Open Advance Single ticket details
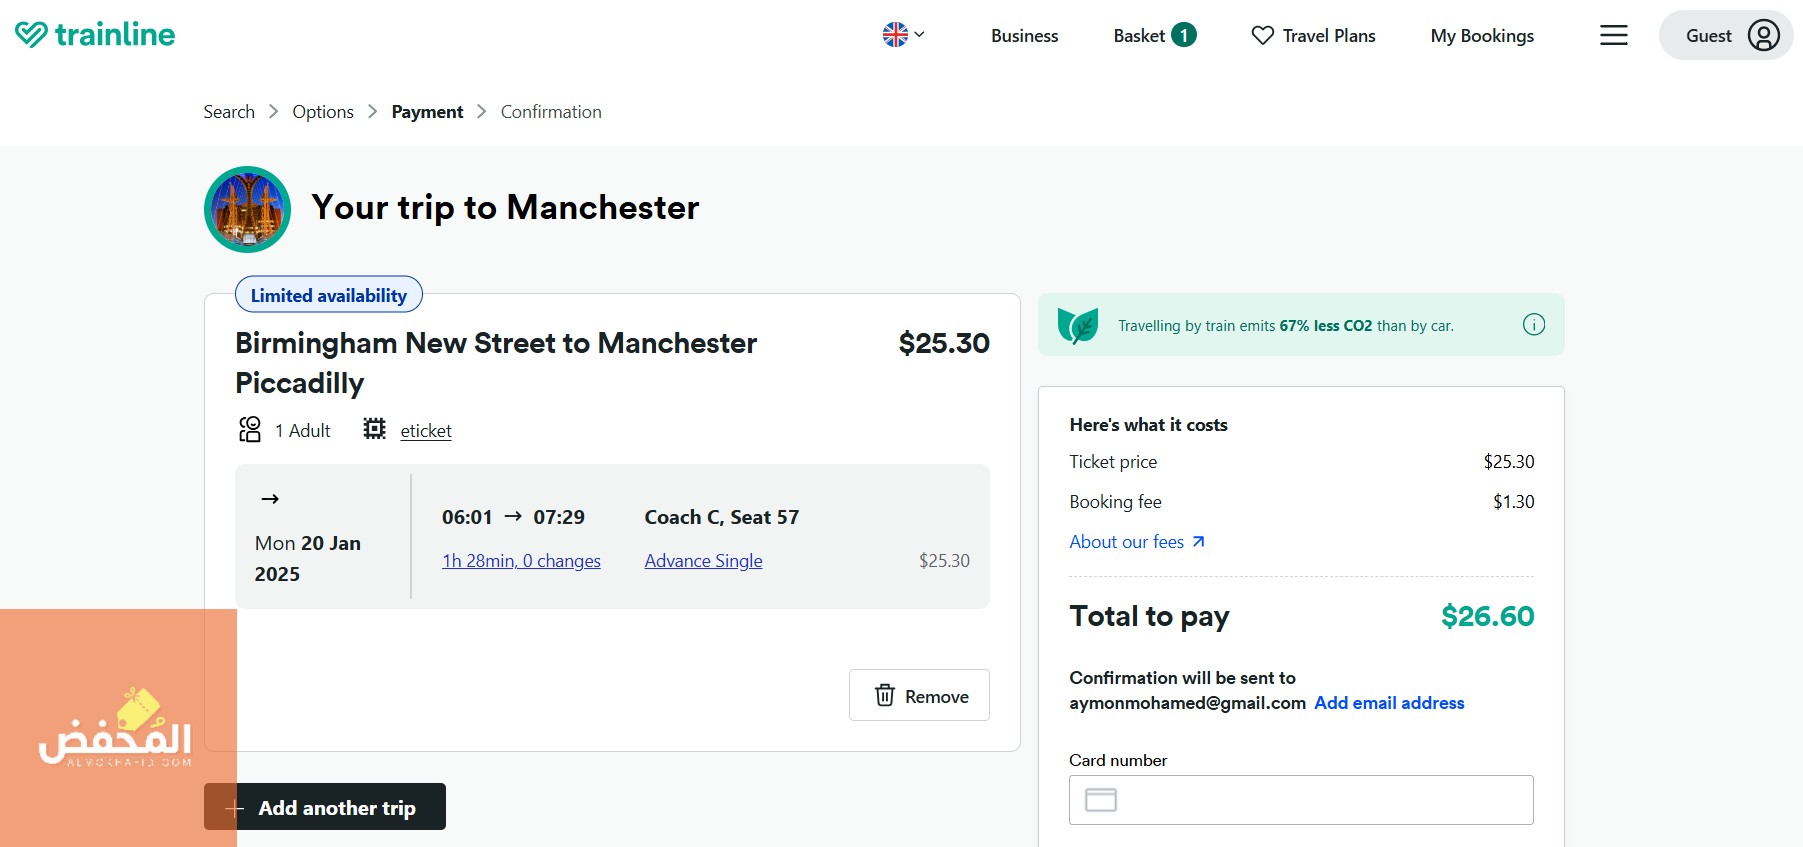This screenshot has width=1803, height=847. click(703, 561)
